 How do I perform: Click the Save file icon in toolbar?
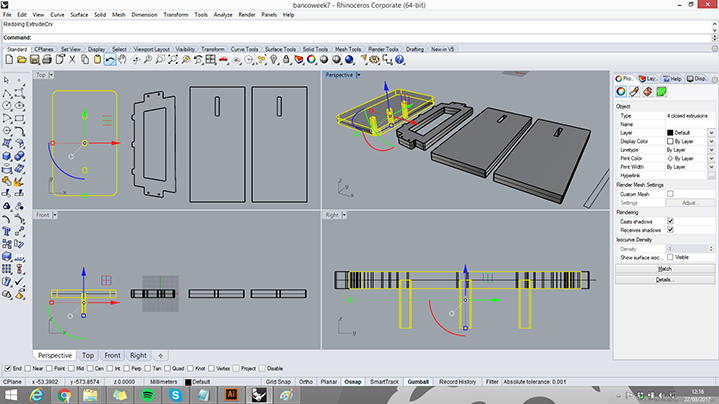pos(34,60)
